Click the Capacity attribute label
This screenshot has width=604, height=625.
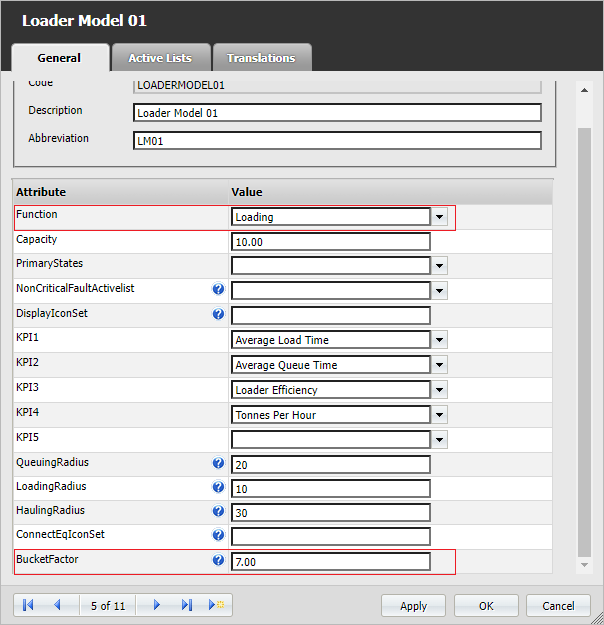pos(36,239)
